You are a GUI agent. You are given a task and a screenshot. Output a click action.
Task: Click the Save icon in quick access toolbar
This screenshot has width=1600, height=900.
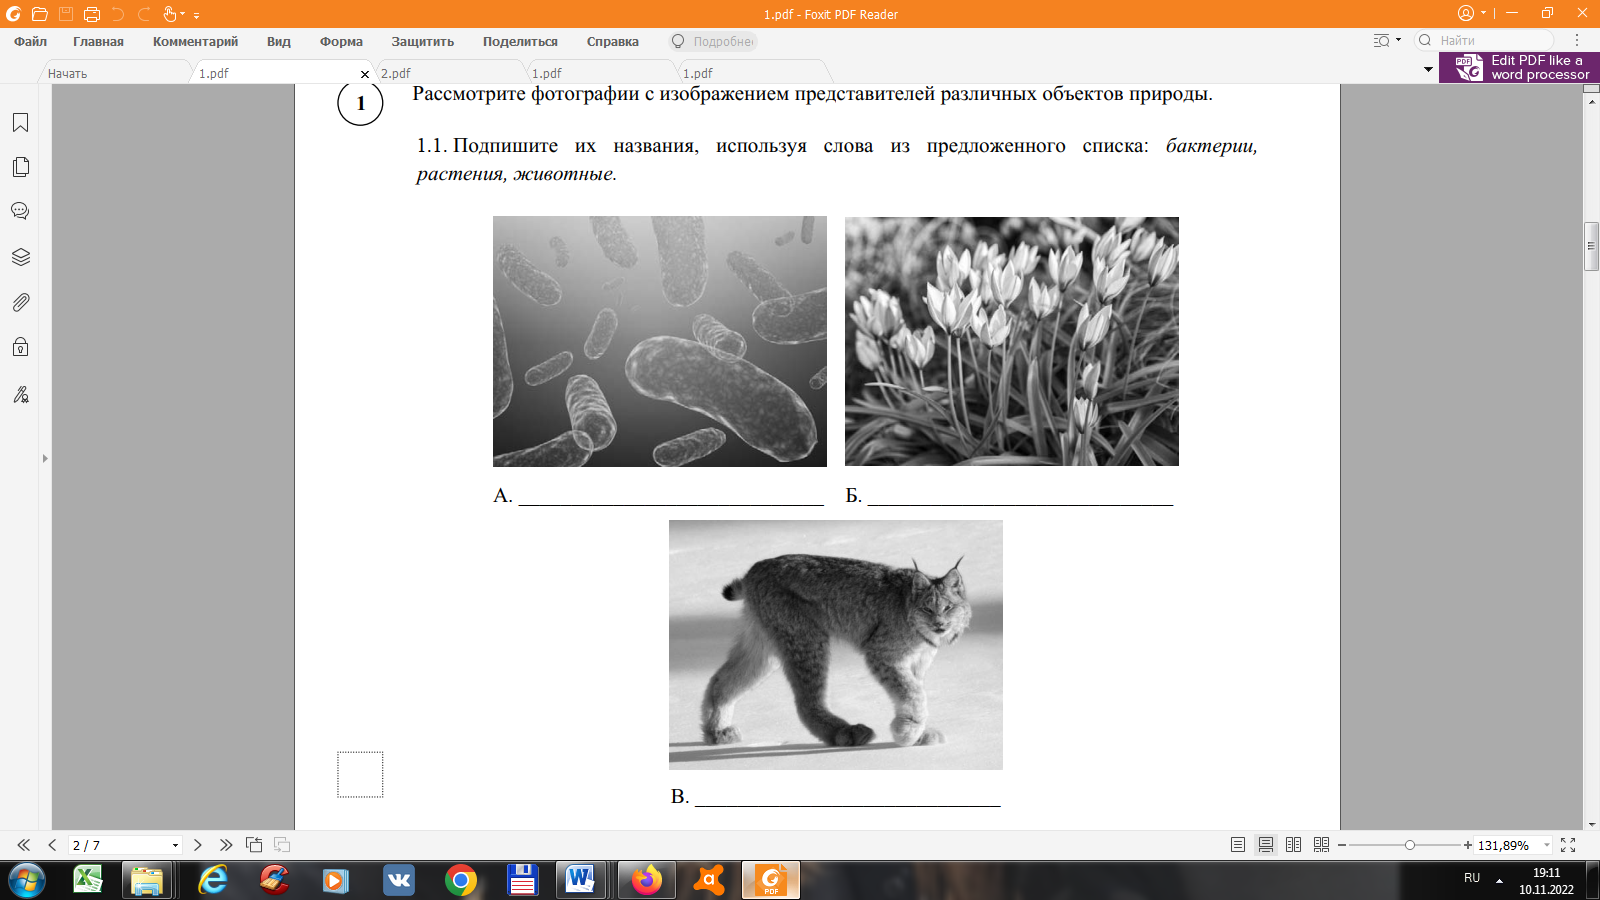click(x=66, y=14)
